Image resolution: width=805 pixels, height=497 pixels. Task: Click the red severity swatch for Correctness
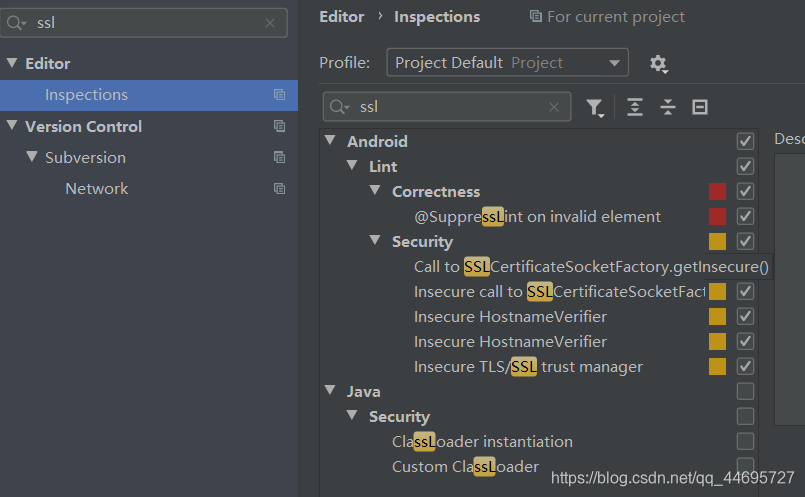click(x=717, y=192)
